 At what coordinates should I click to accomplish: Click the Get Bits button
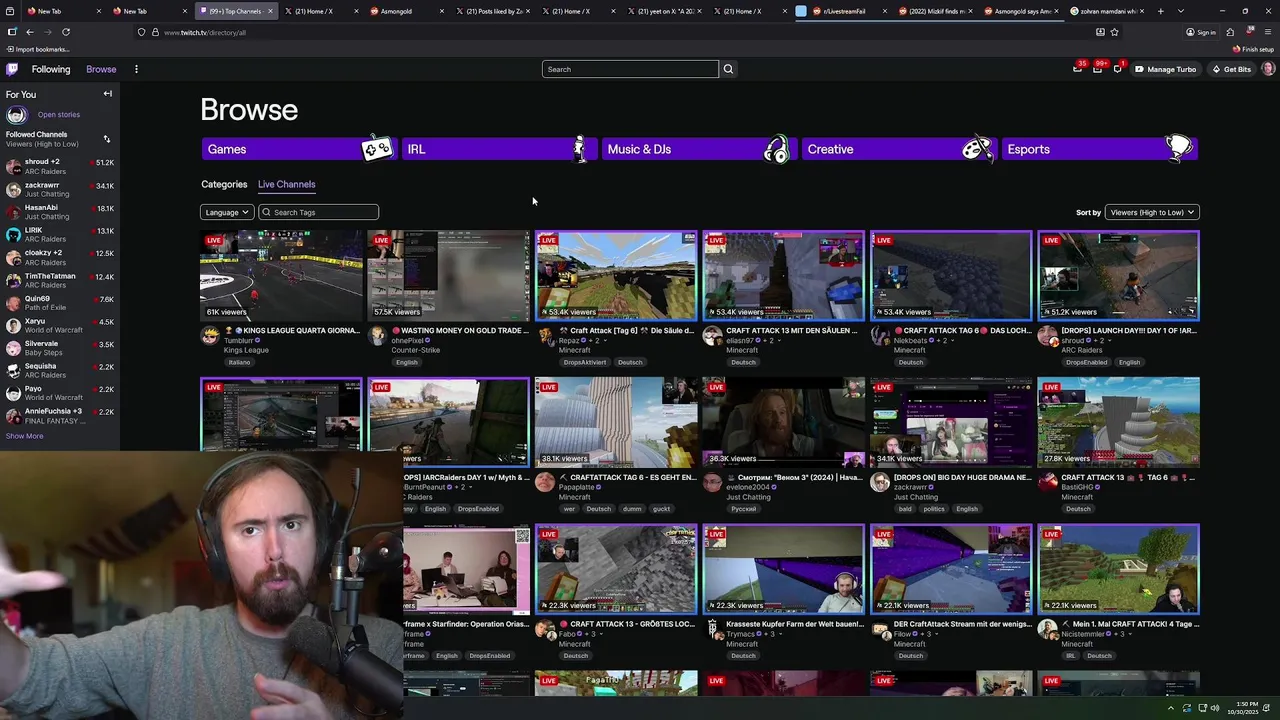[1231, 69]
